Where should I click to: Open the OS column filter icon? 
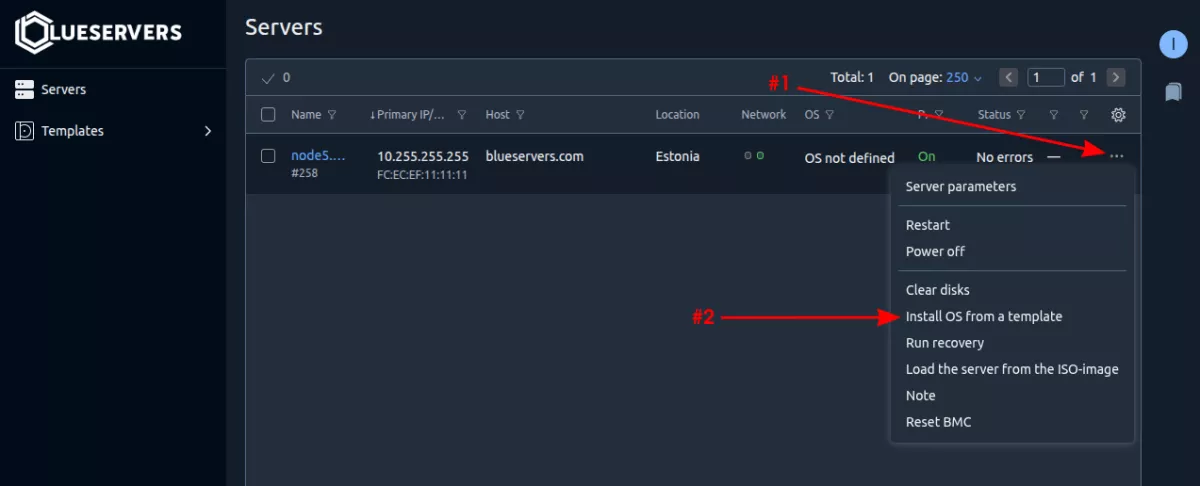tap(830, 115)
